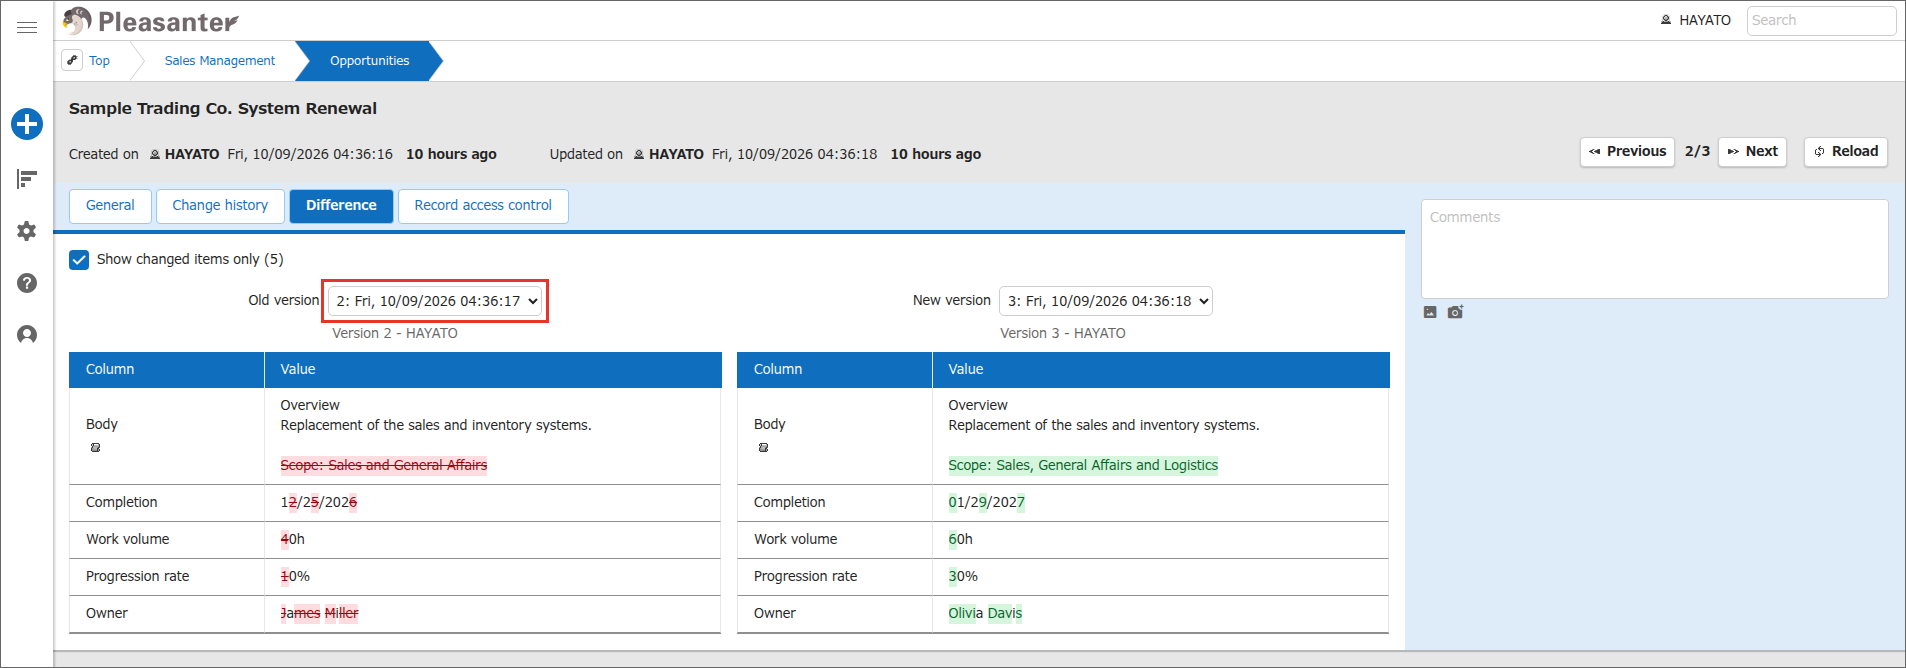Click the old Work volume value 40h
Screen dimensions: 1906x668
(293, 539)
